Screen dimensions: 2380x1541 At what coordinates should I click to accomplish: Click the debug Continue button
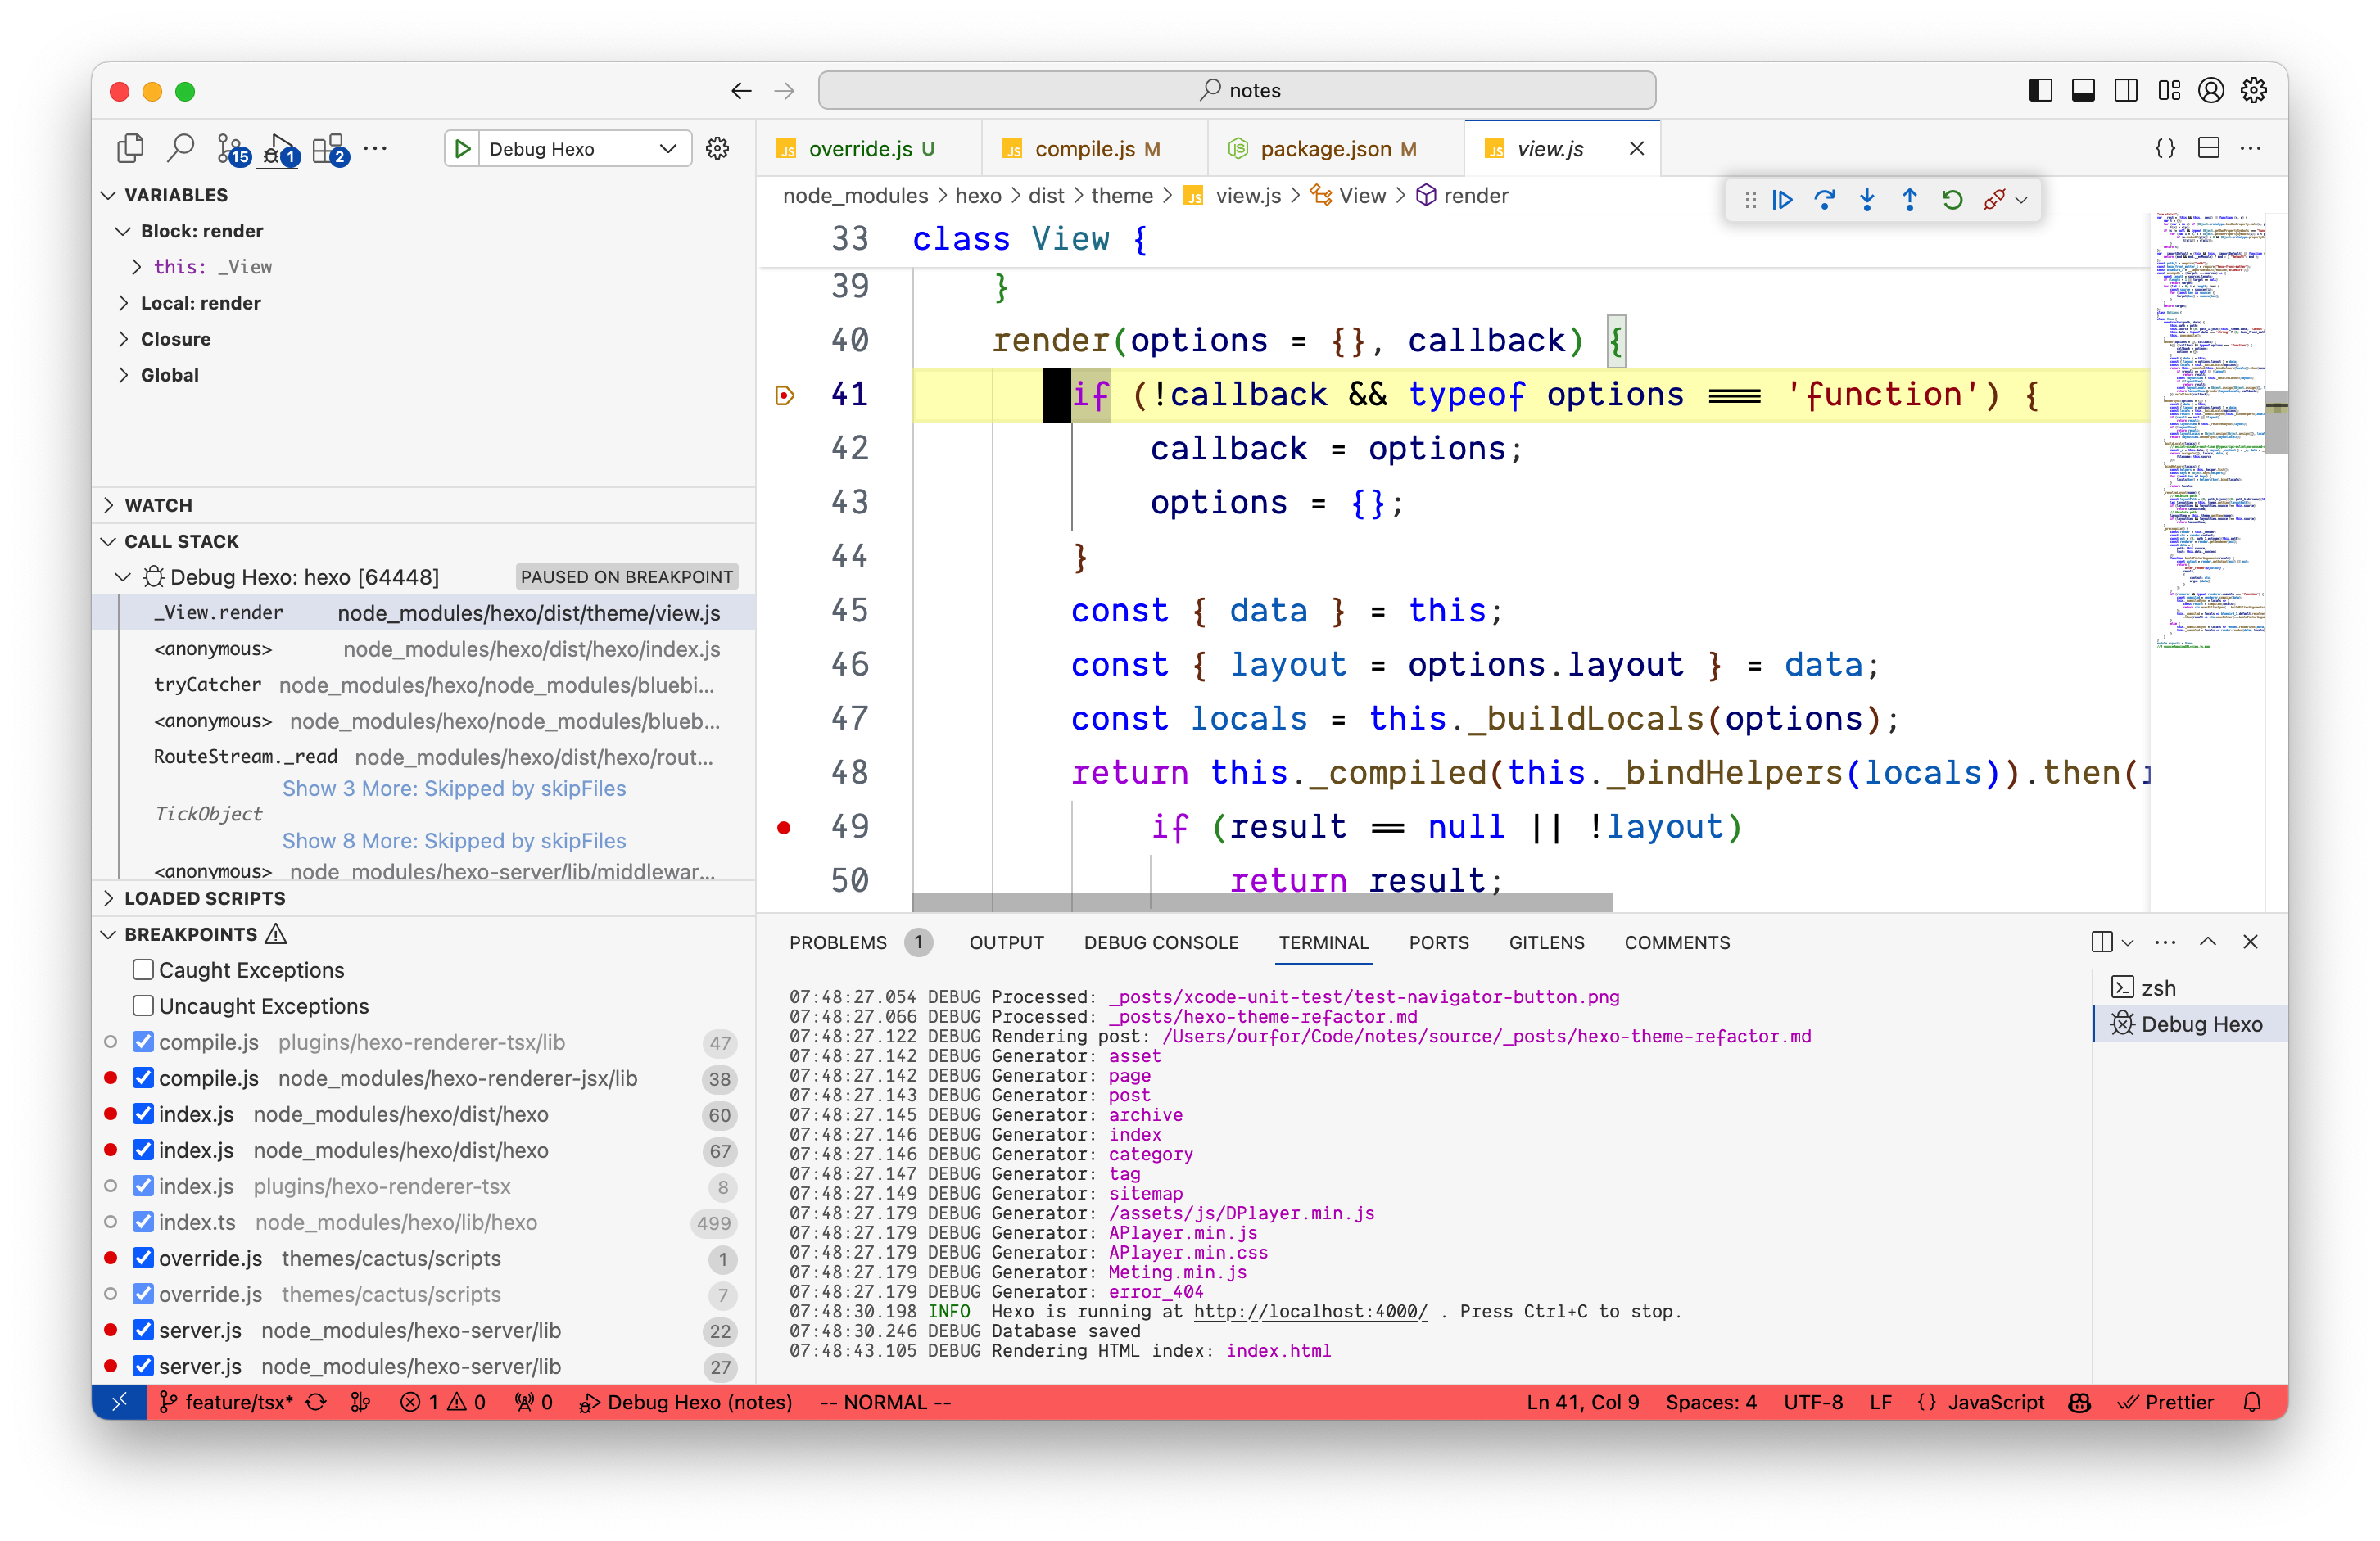[x=1782, y=200]
